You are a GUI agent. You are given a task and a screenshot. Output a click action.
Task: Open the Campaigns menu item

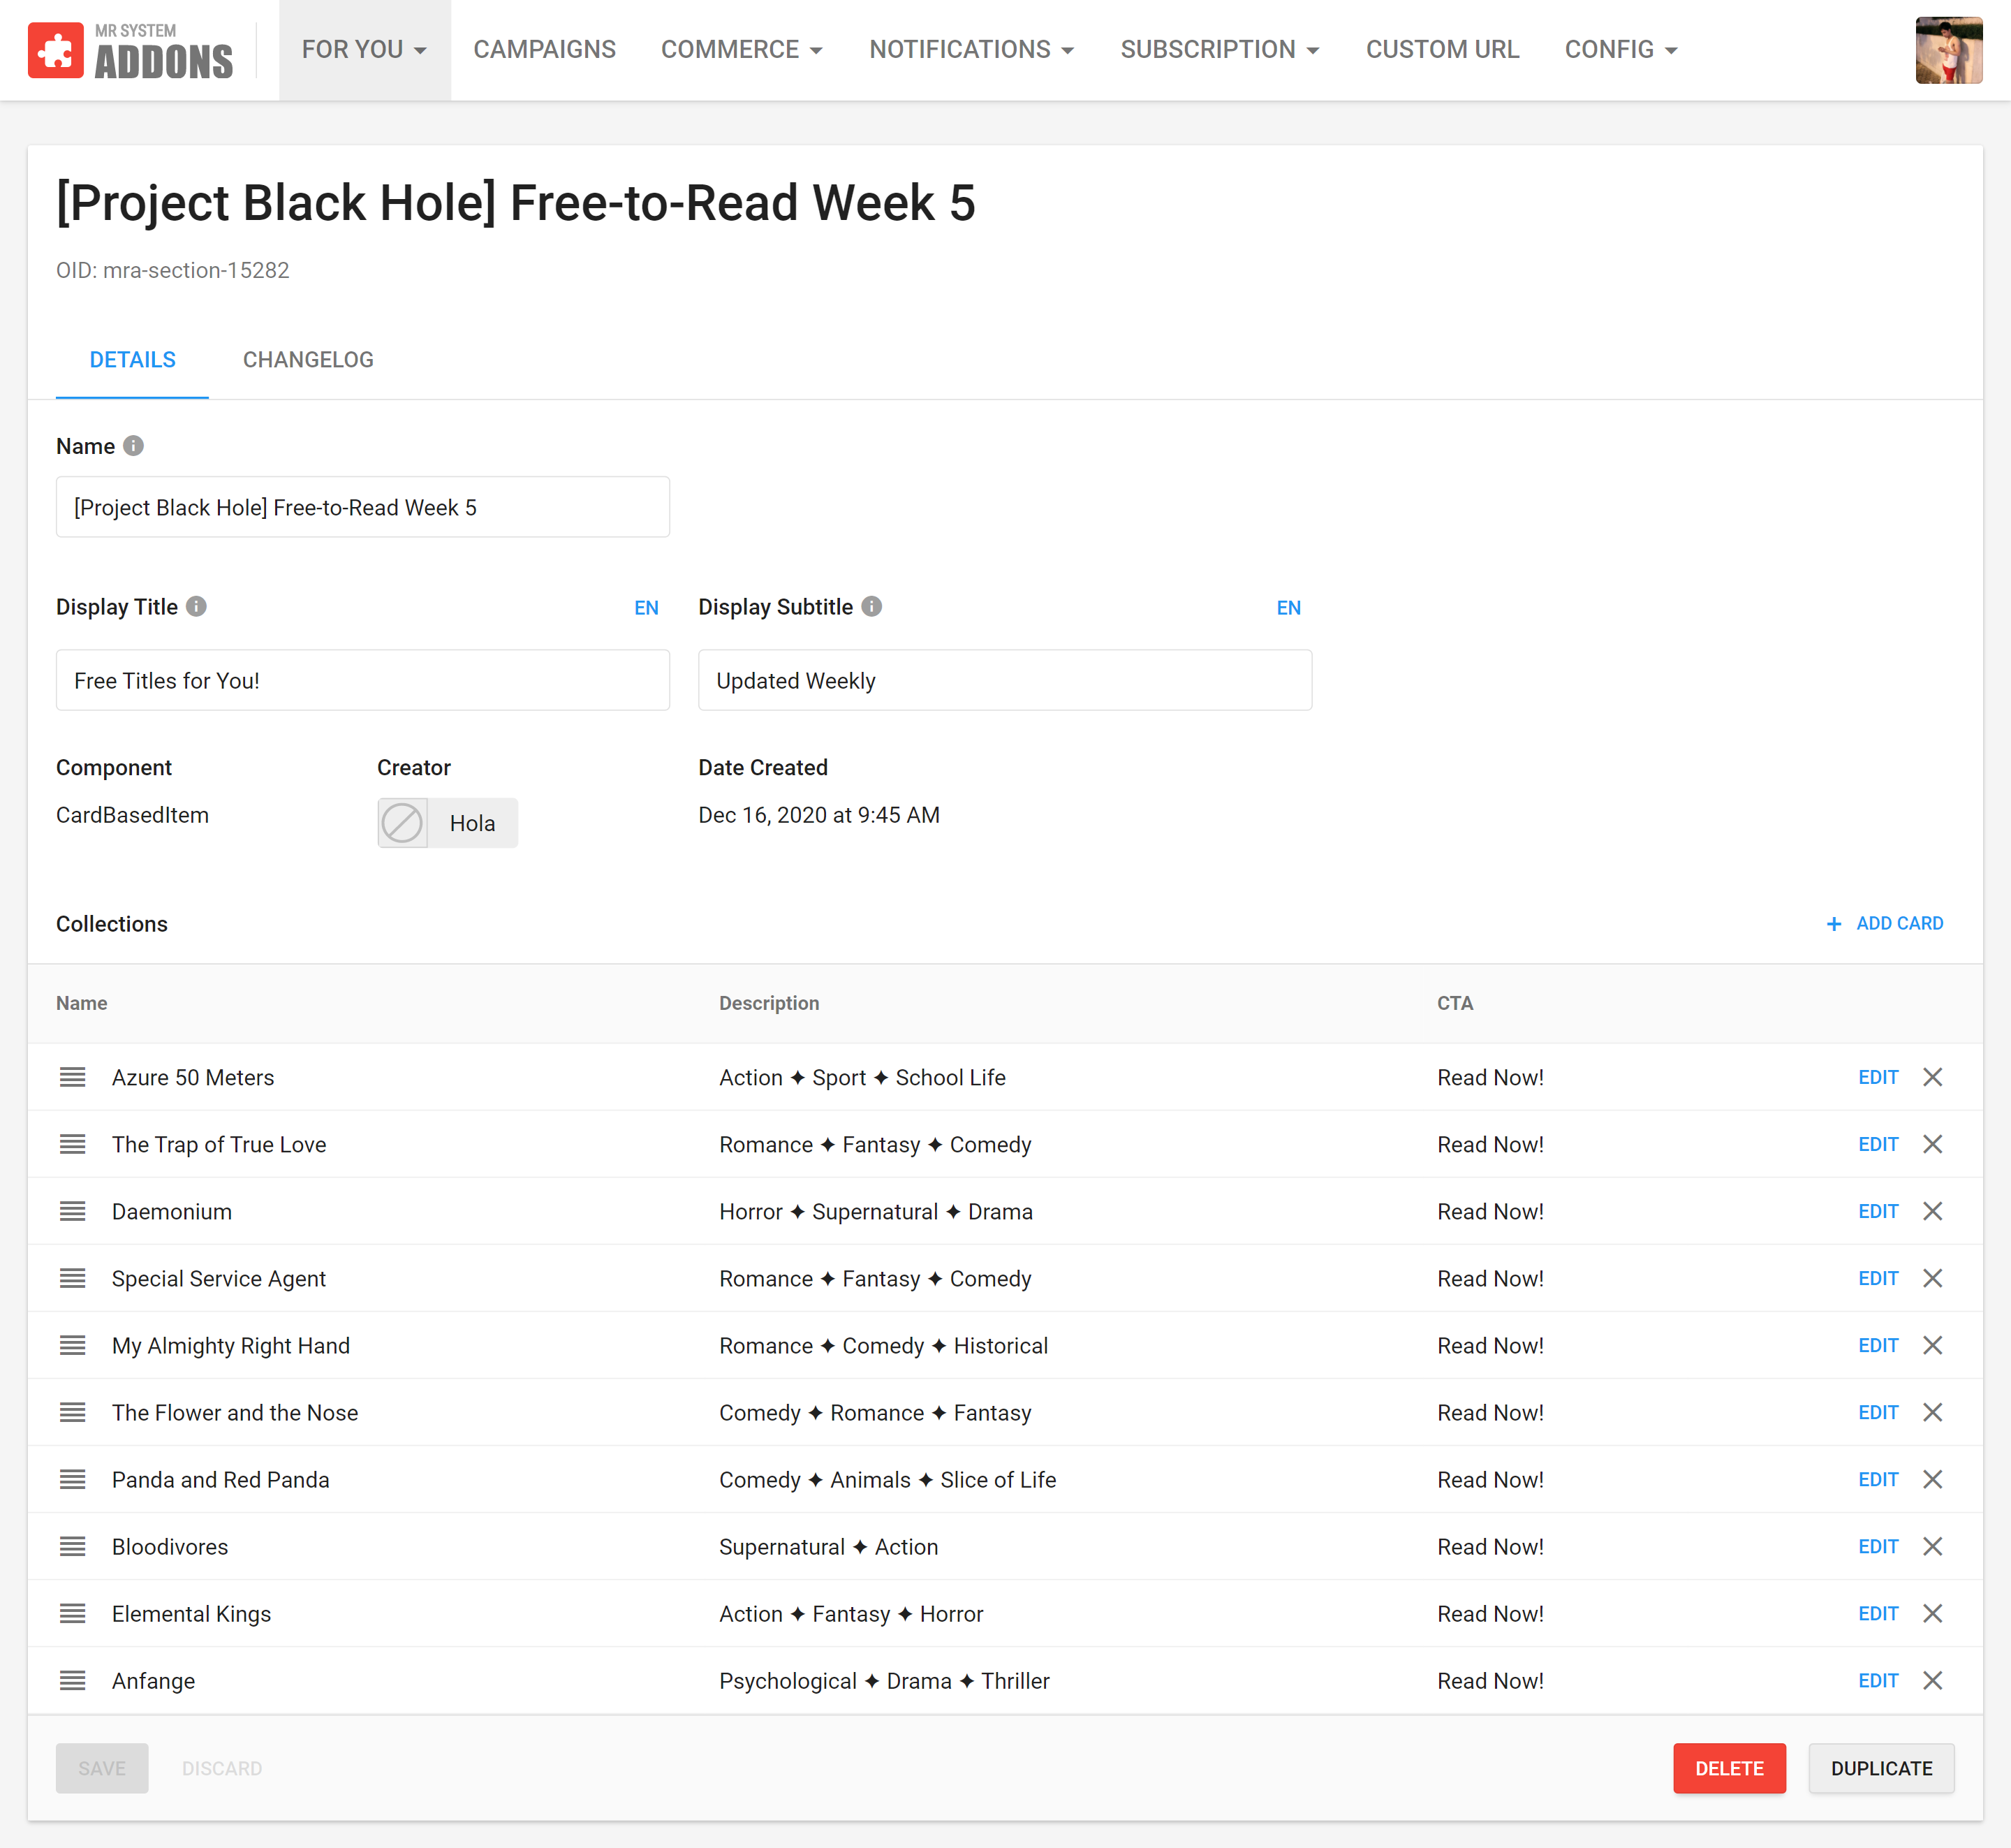(544, 50)
